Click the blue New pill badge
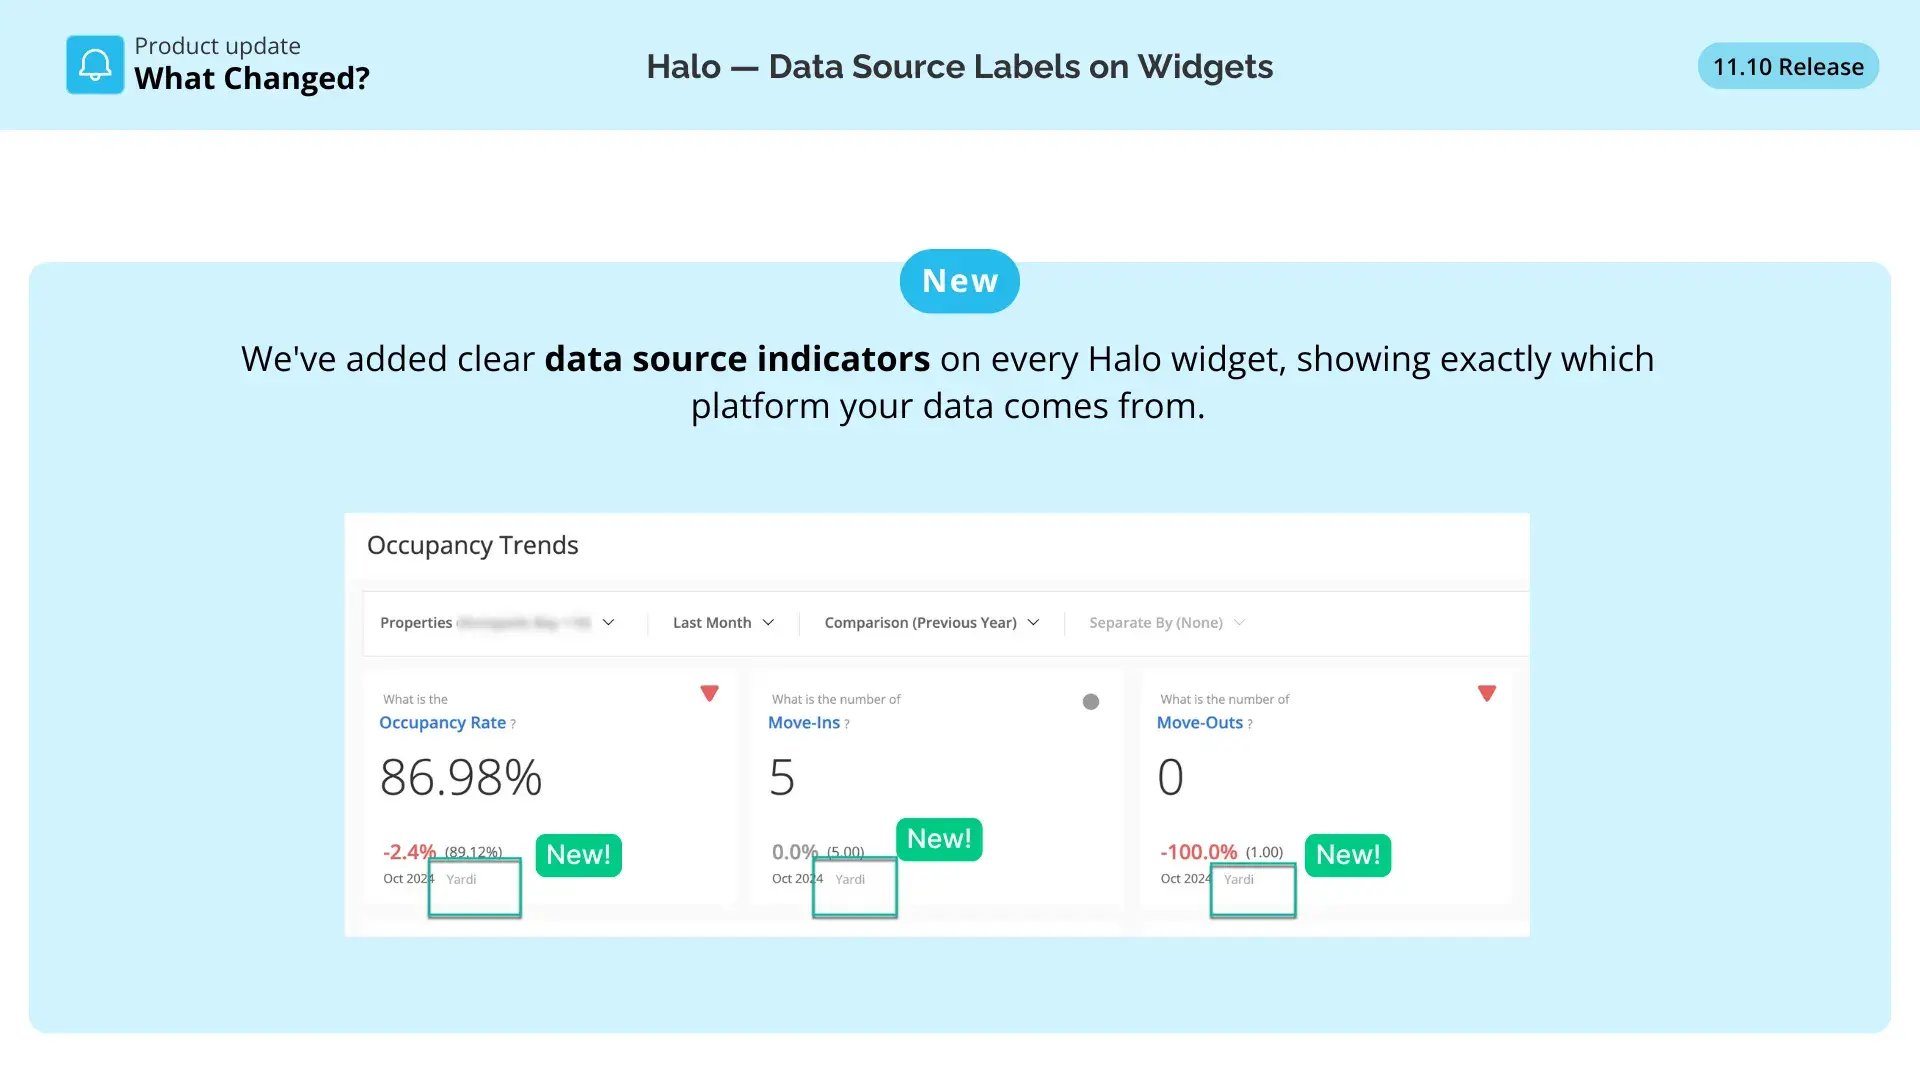 click(959, 281)
